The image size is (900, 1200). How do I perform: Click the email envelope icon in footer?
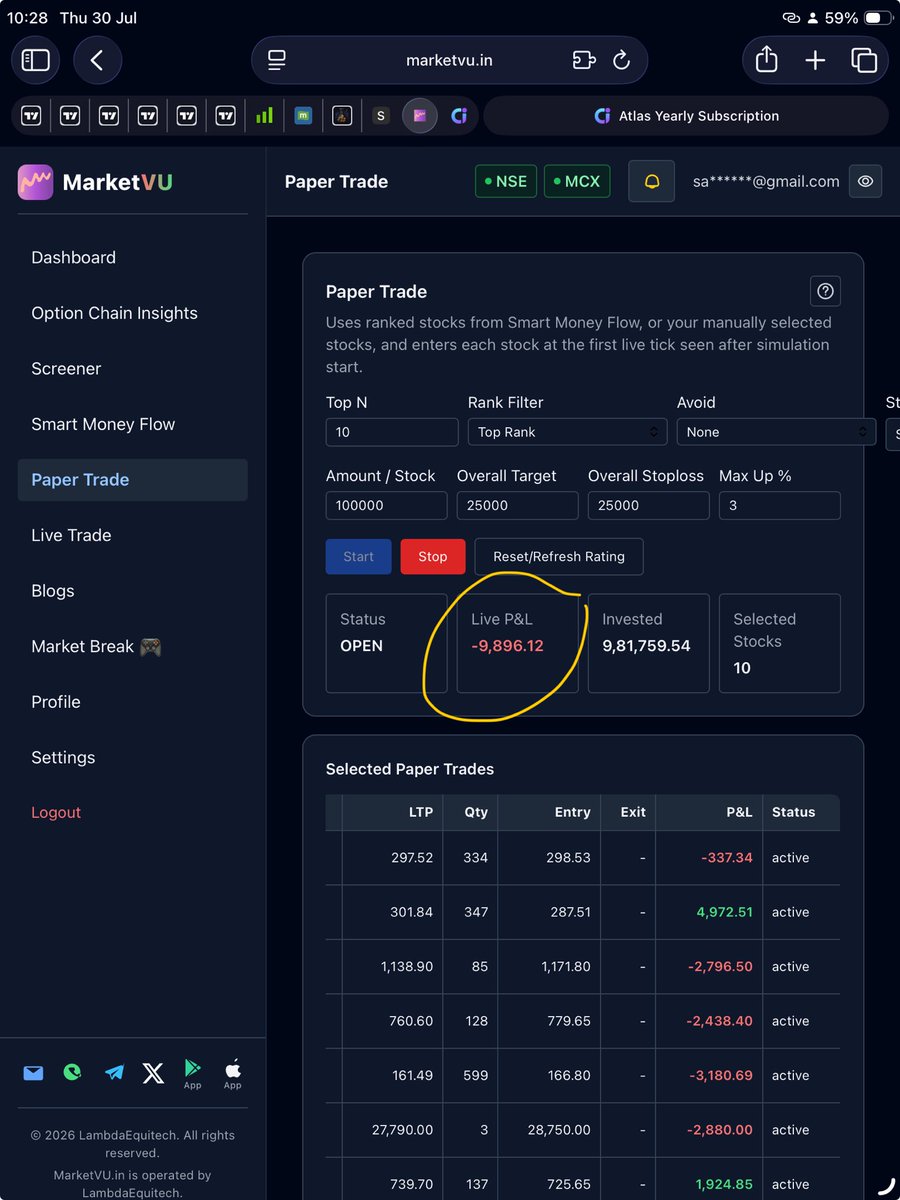click(33, 1073)
